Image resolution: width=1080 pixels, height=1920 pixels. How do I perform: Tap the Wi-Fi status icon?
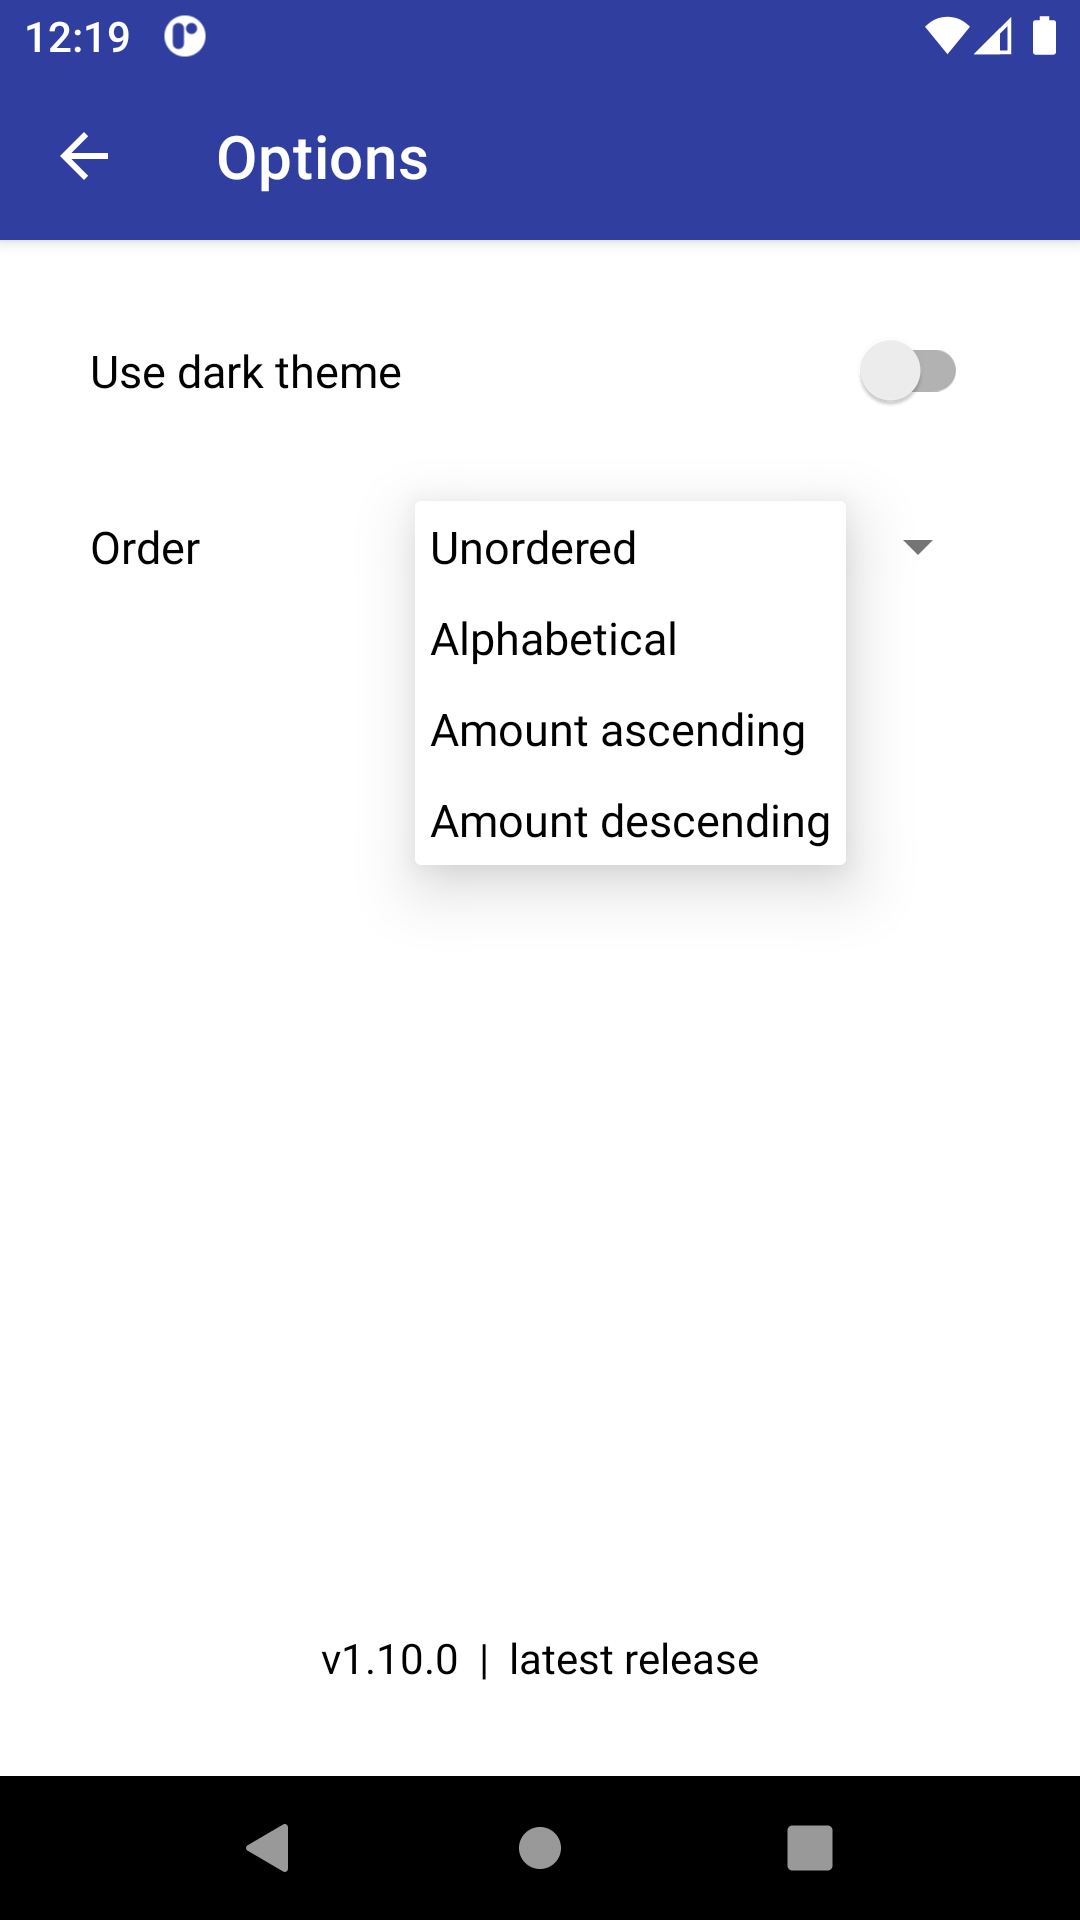pyautogui.click(x=945, y=37)
